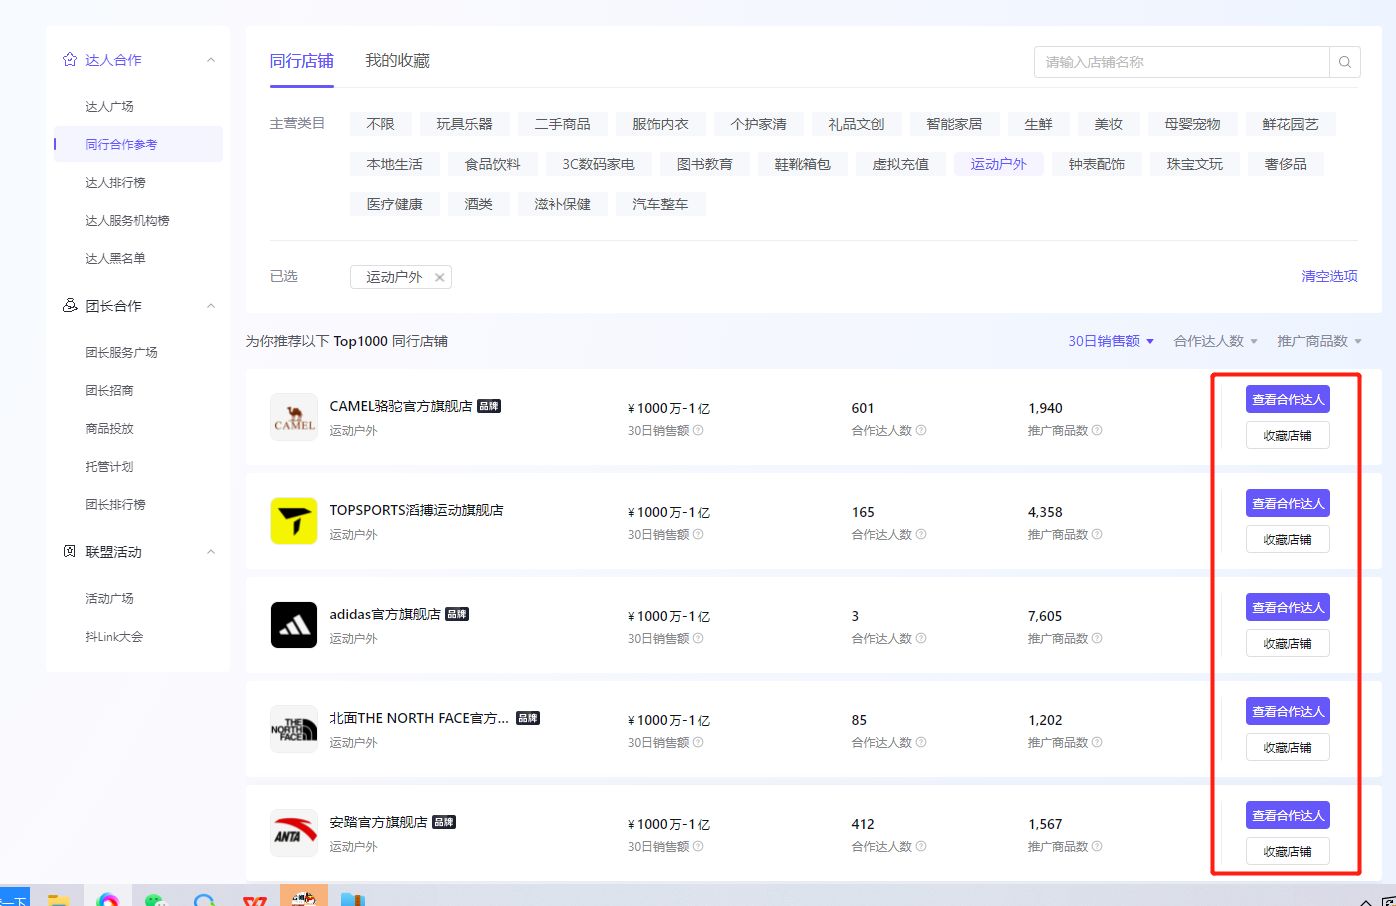The image size is (1396, 906).
Task: Click info icon beside 安踏 30日销售额
Action: [x=698, y=846]
